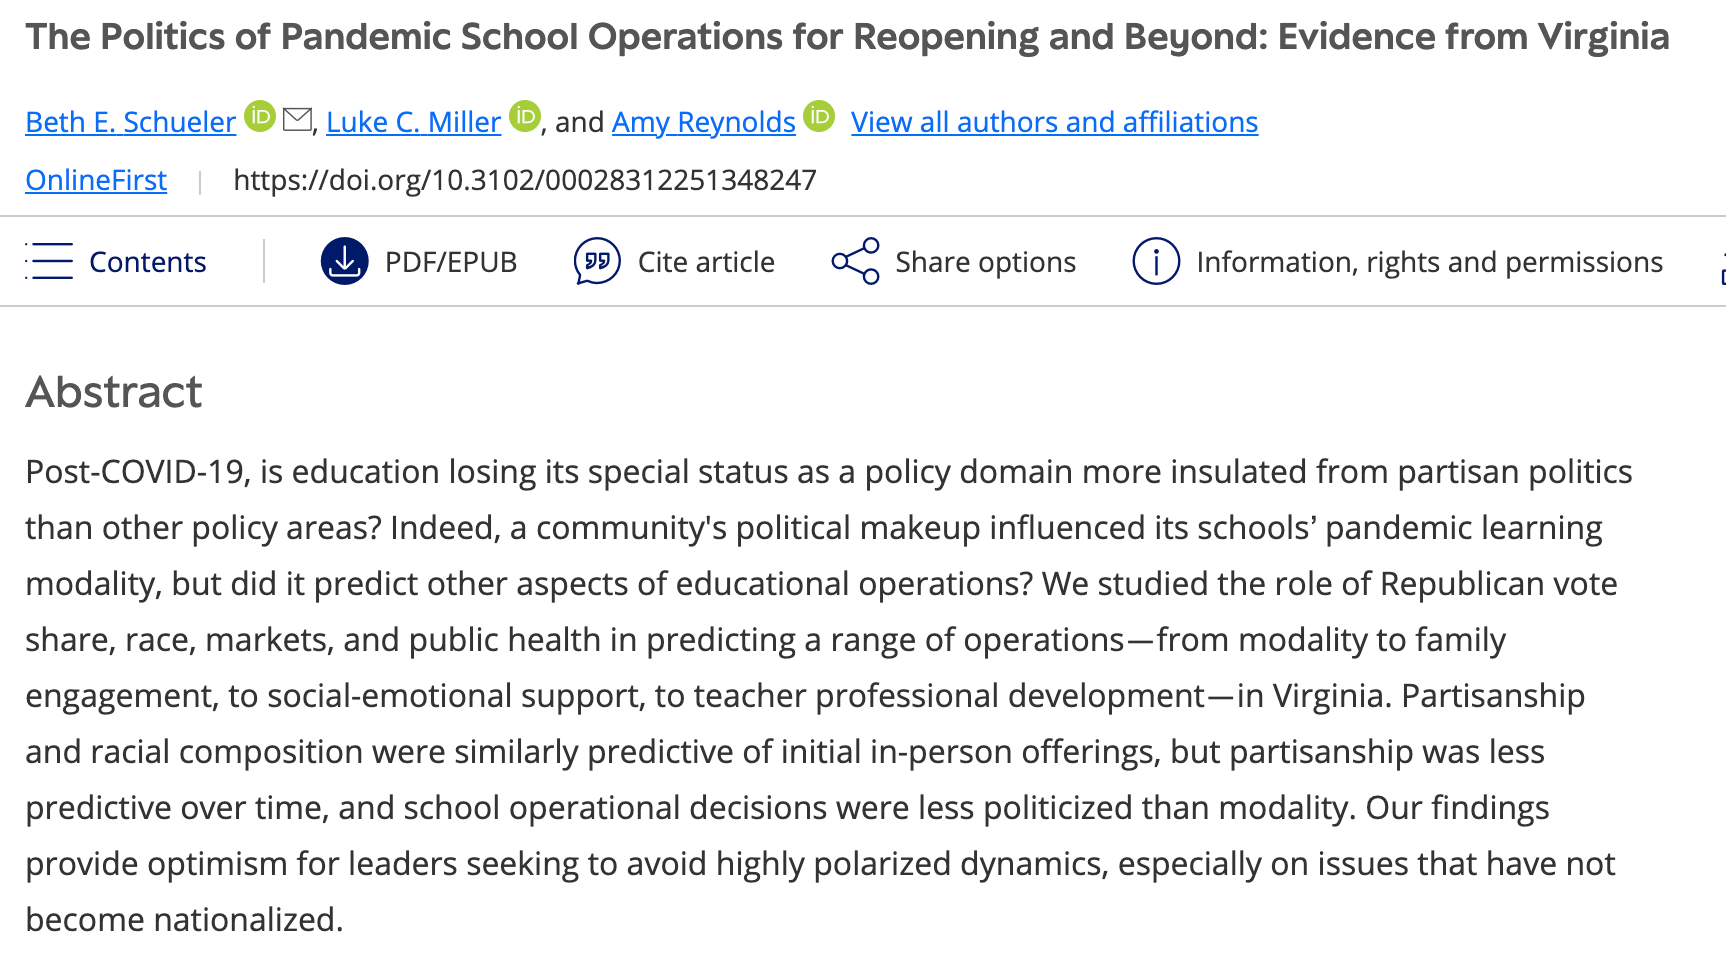The image size is (1726, 960).
Task: Open Amy Reynolds author link
Action: click(x=703, y=122)
